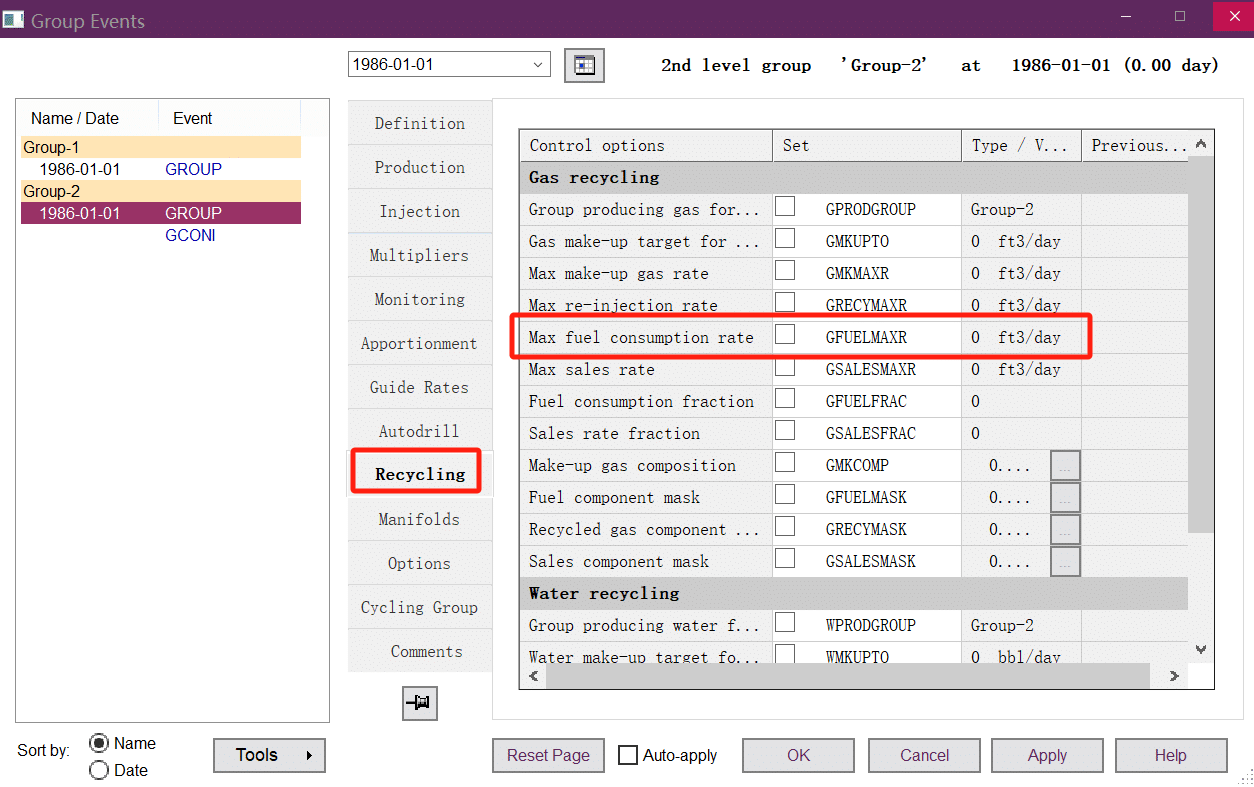Click the Group Events window title icon
Viewport: 1254px width, 787px height.
pyautogui.click(x=14, y=20)
